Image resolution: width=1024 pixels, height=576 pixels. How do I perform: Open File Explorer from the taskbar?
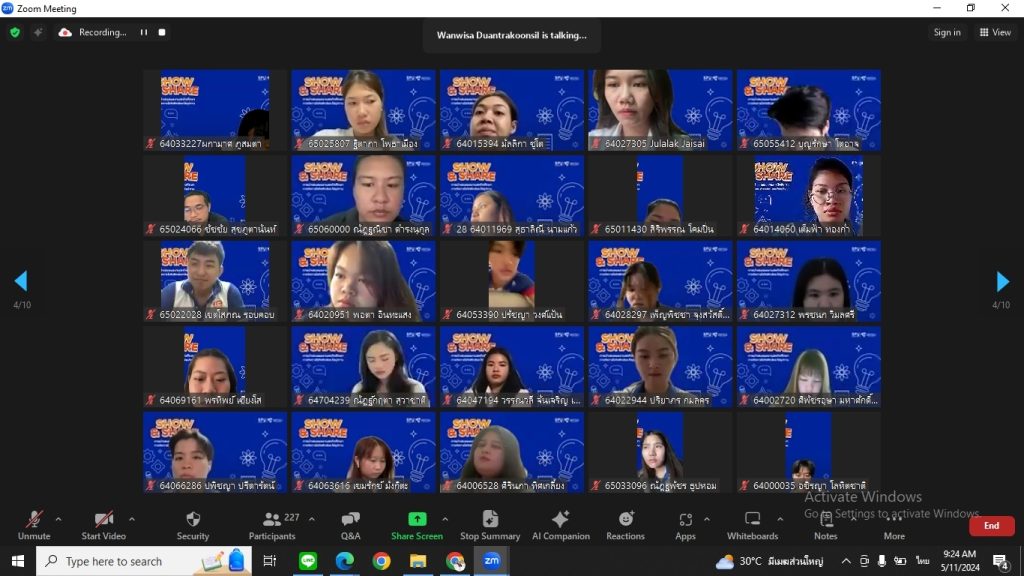click(418, 561)
